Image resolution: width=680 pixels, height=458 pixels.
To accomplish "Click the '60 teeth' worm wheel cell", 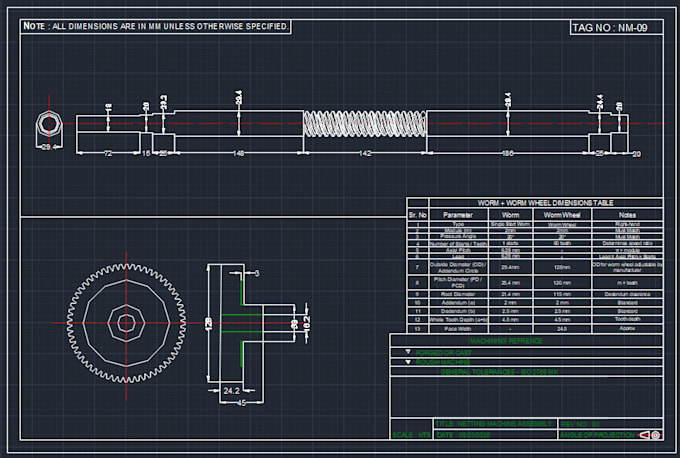I will click(x=562, y=243).
